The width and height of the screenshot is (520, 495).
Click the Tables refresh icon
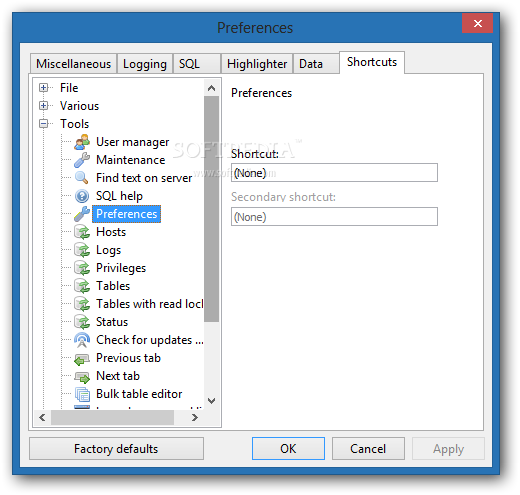82,286
